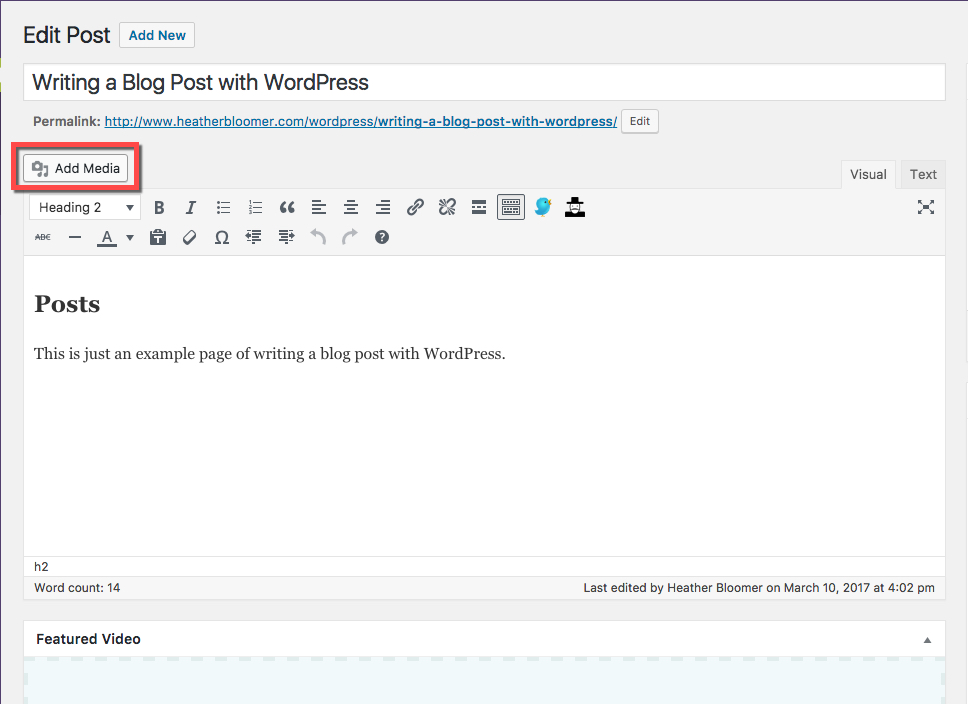This screenshot has height=704, width=968.
Task: Align text center
Action: 351,207
